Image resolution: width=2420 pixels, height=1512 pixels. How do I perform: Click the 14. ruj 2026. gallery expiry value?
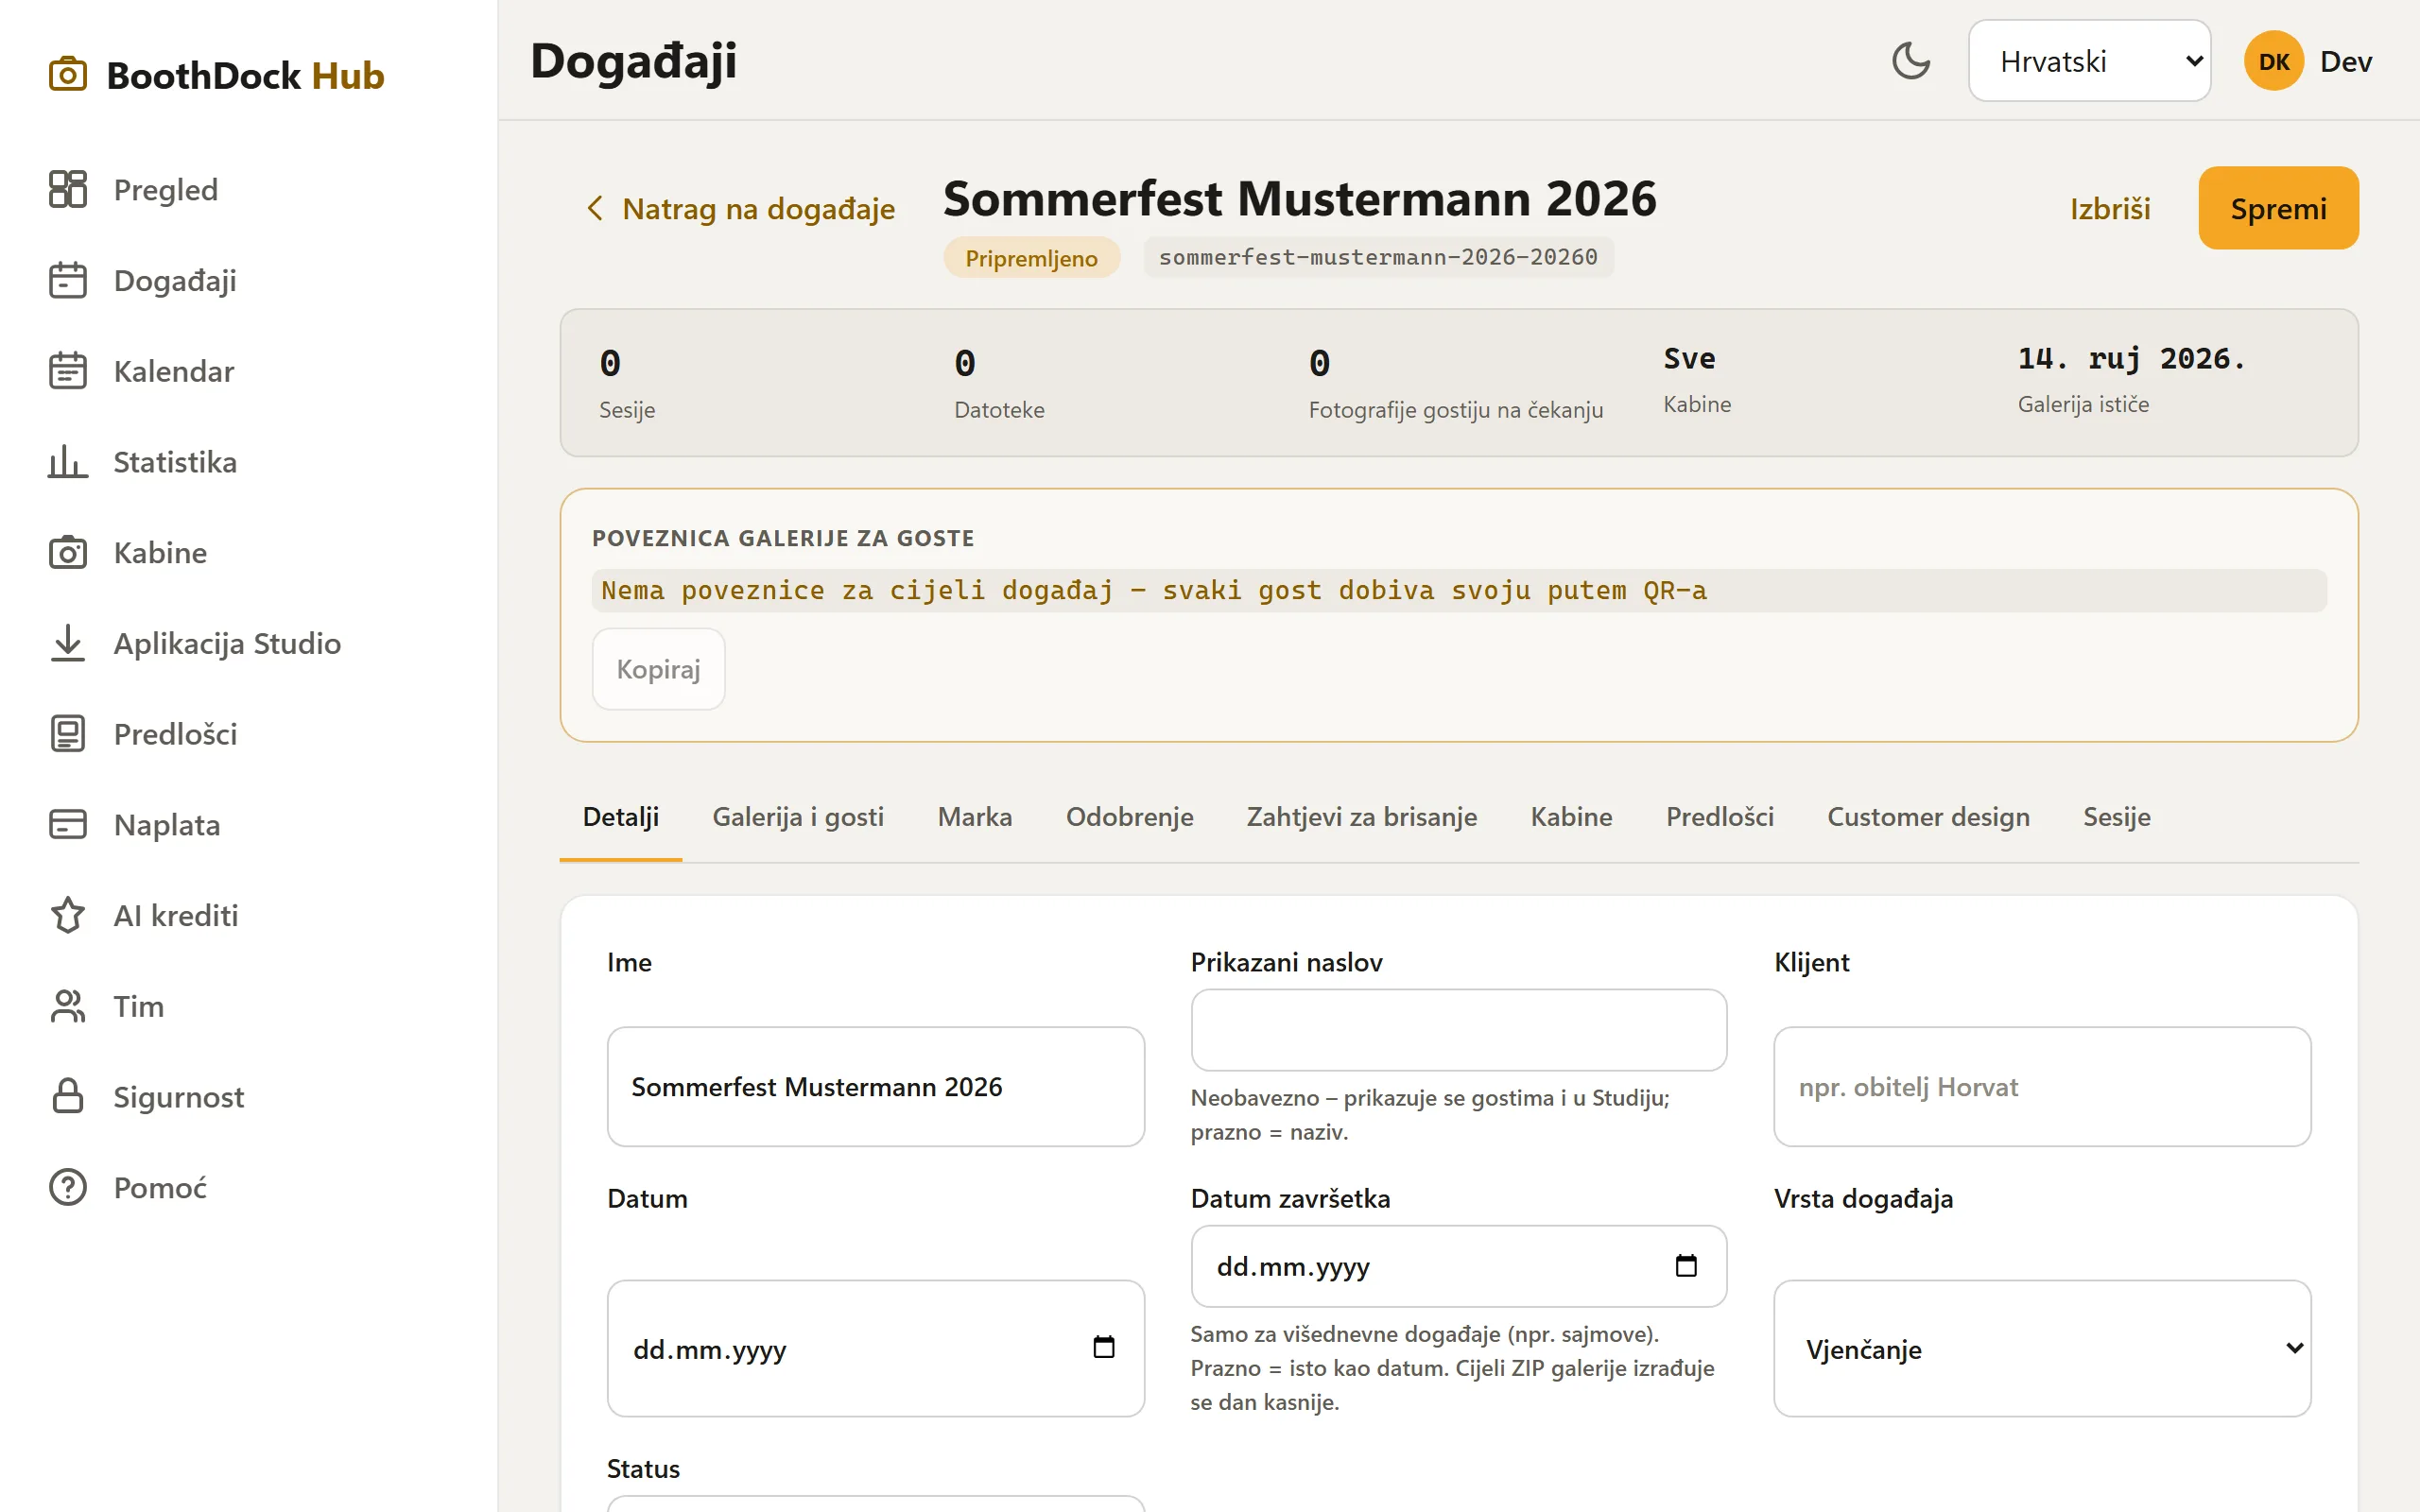click(2131, 358)
